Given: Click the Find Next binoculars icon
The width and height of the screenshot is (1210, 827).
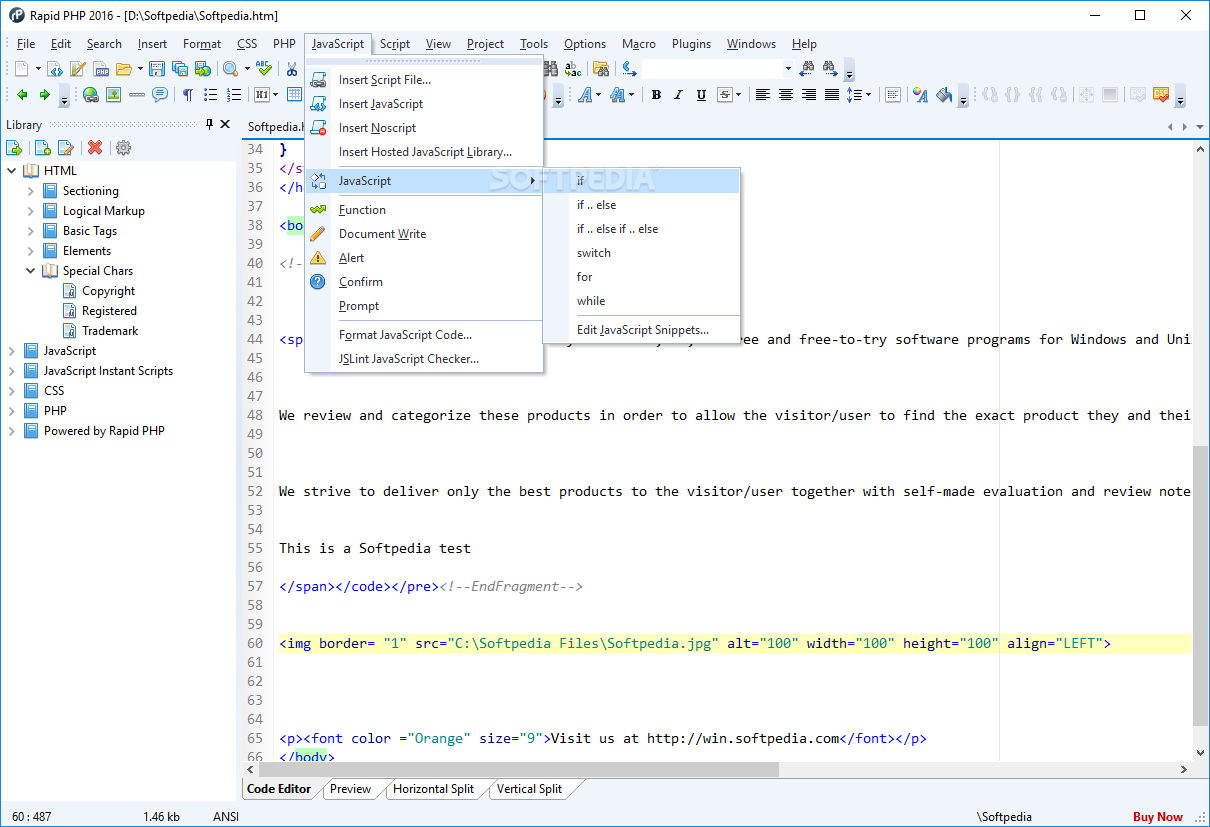Looking at the screenshot, I should [x=830, y=69].
